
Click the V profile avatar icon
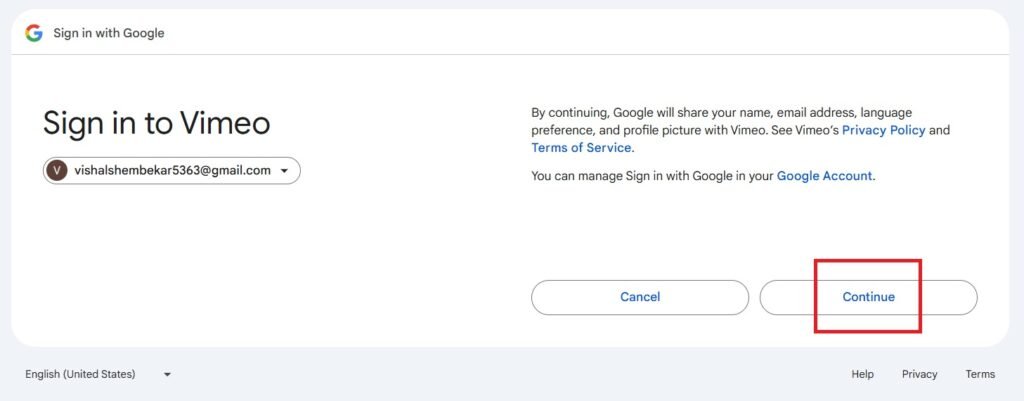pyautogui.click(x=57, y=170)
